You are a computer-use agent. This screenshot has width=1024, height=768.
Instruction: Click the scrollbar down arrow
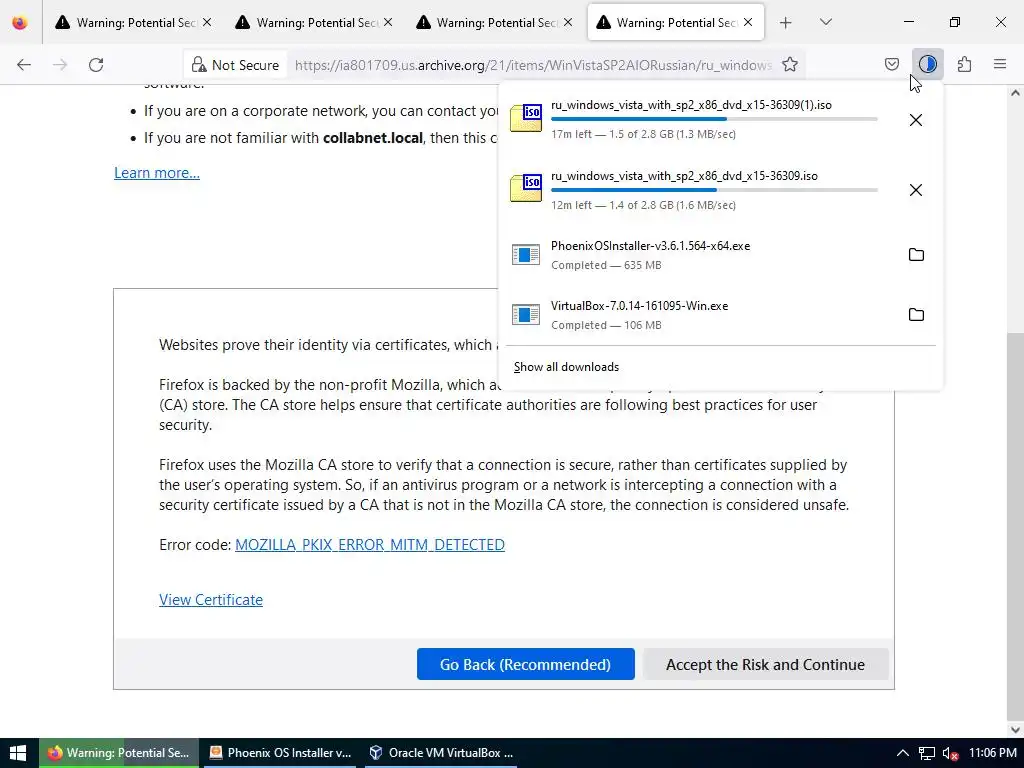(x=1015, y=730)
